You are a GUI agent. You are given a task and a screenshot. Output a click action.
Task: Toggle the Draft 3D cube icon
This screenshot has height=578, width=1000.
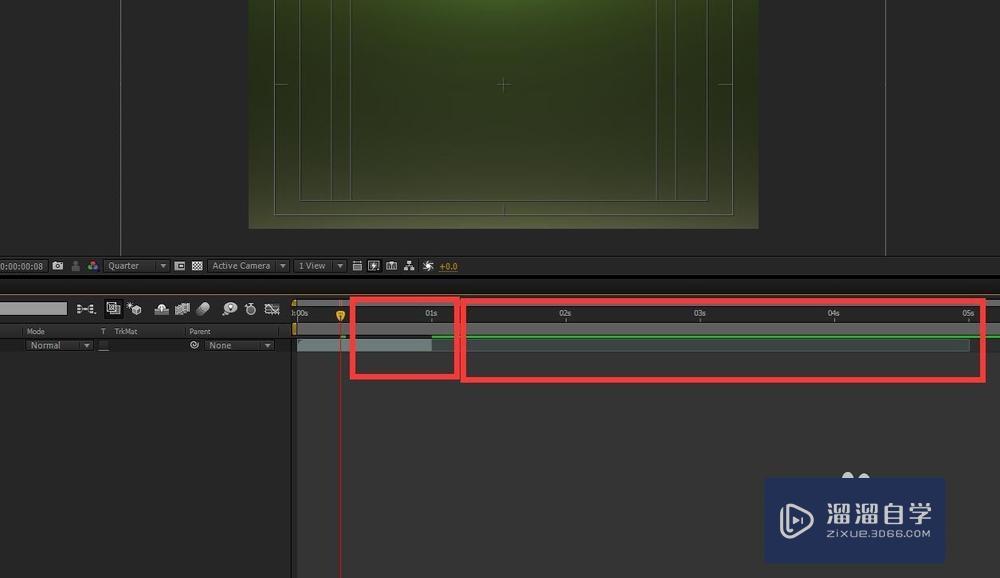pos(134,309)
